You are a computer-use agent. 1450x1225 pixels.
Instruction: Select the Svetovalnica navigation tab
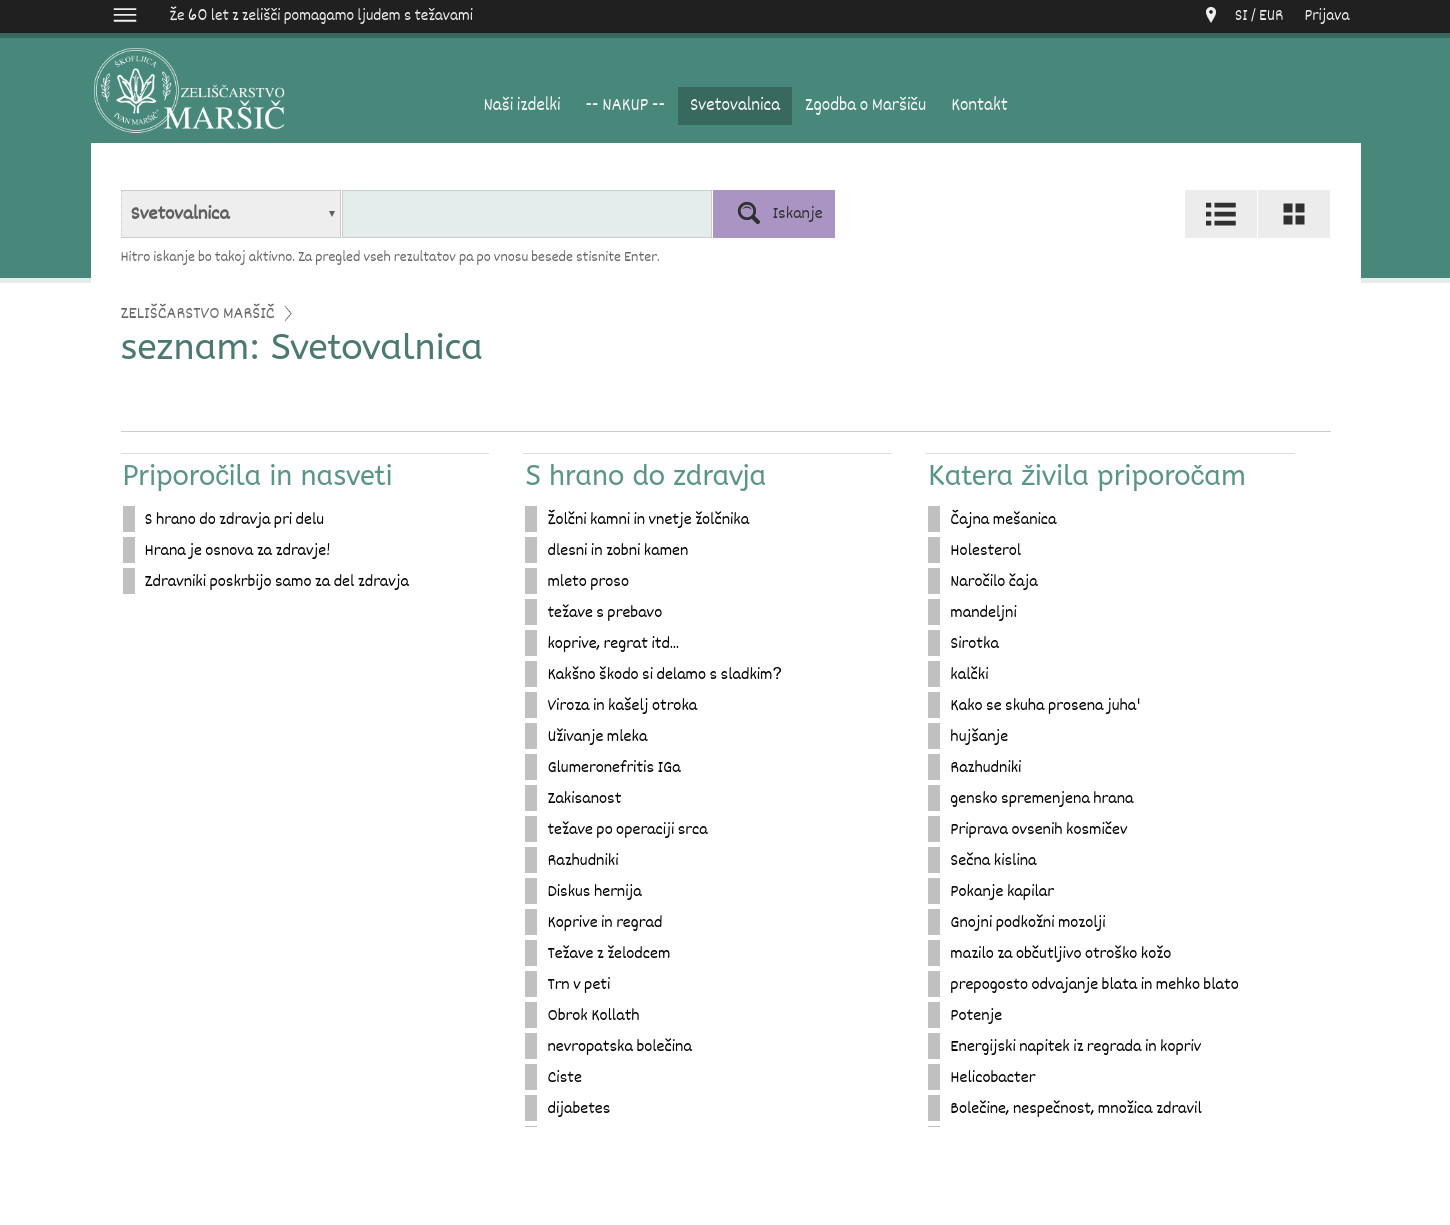point(734,105)
